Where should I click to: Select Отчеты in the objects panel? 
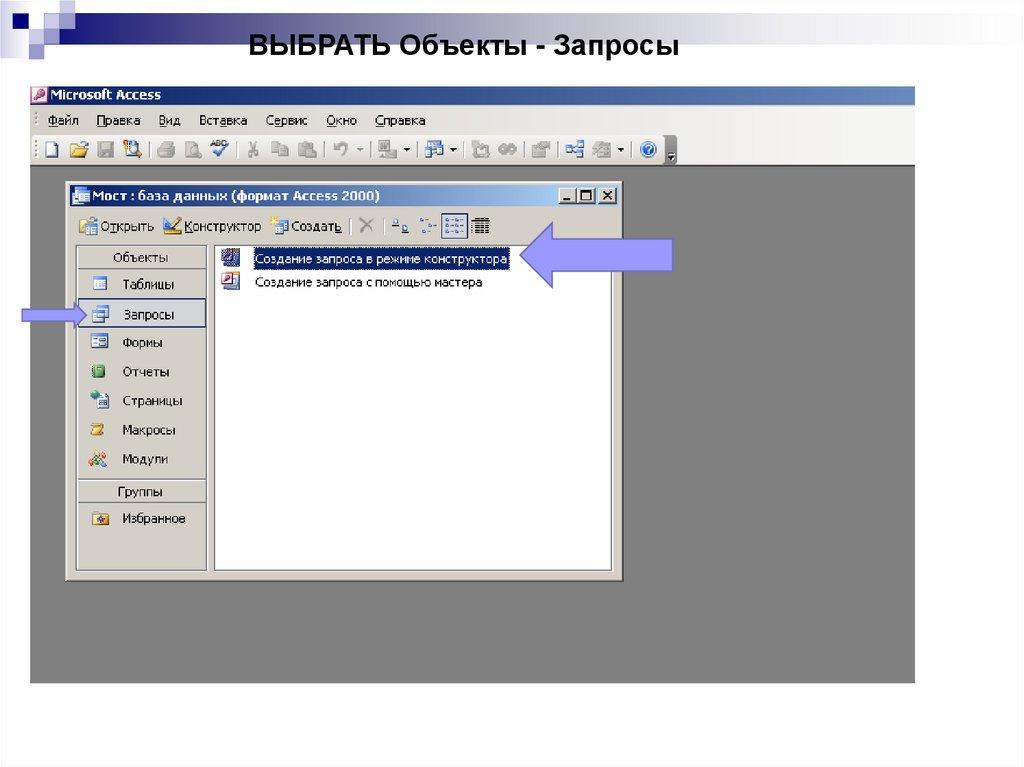pos(145,372)
